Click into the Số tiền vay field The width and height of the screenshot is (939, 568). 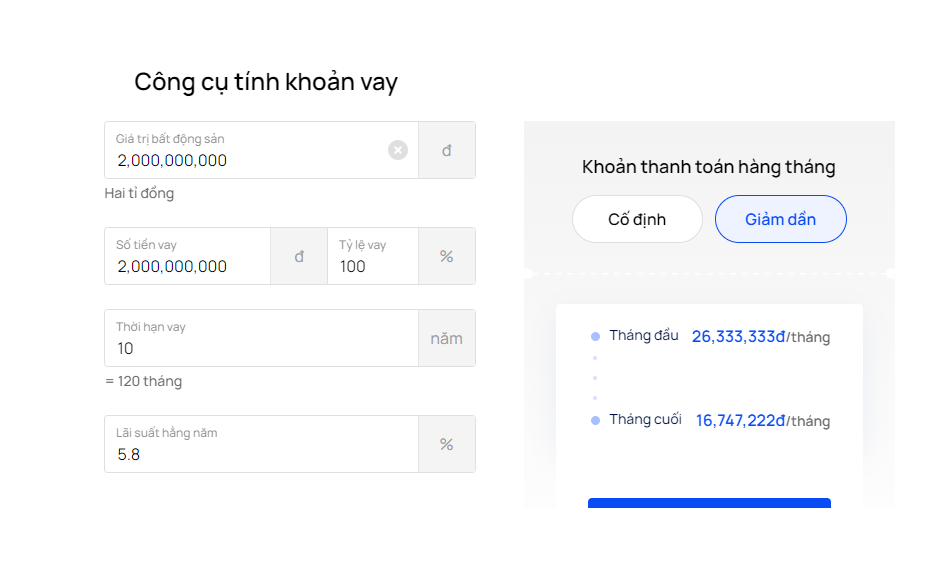click(x=187, y=266)
